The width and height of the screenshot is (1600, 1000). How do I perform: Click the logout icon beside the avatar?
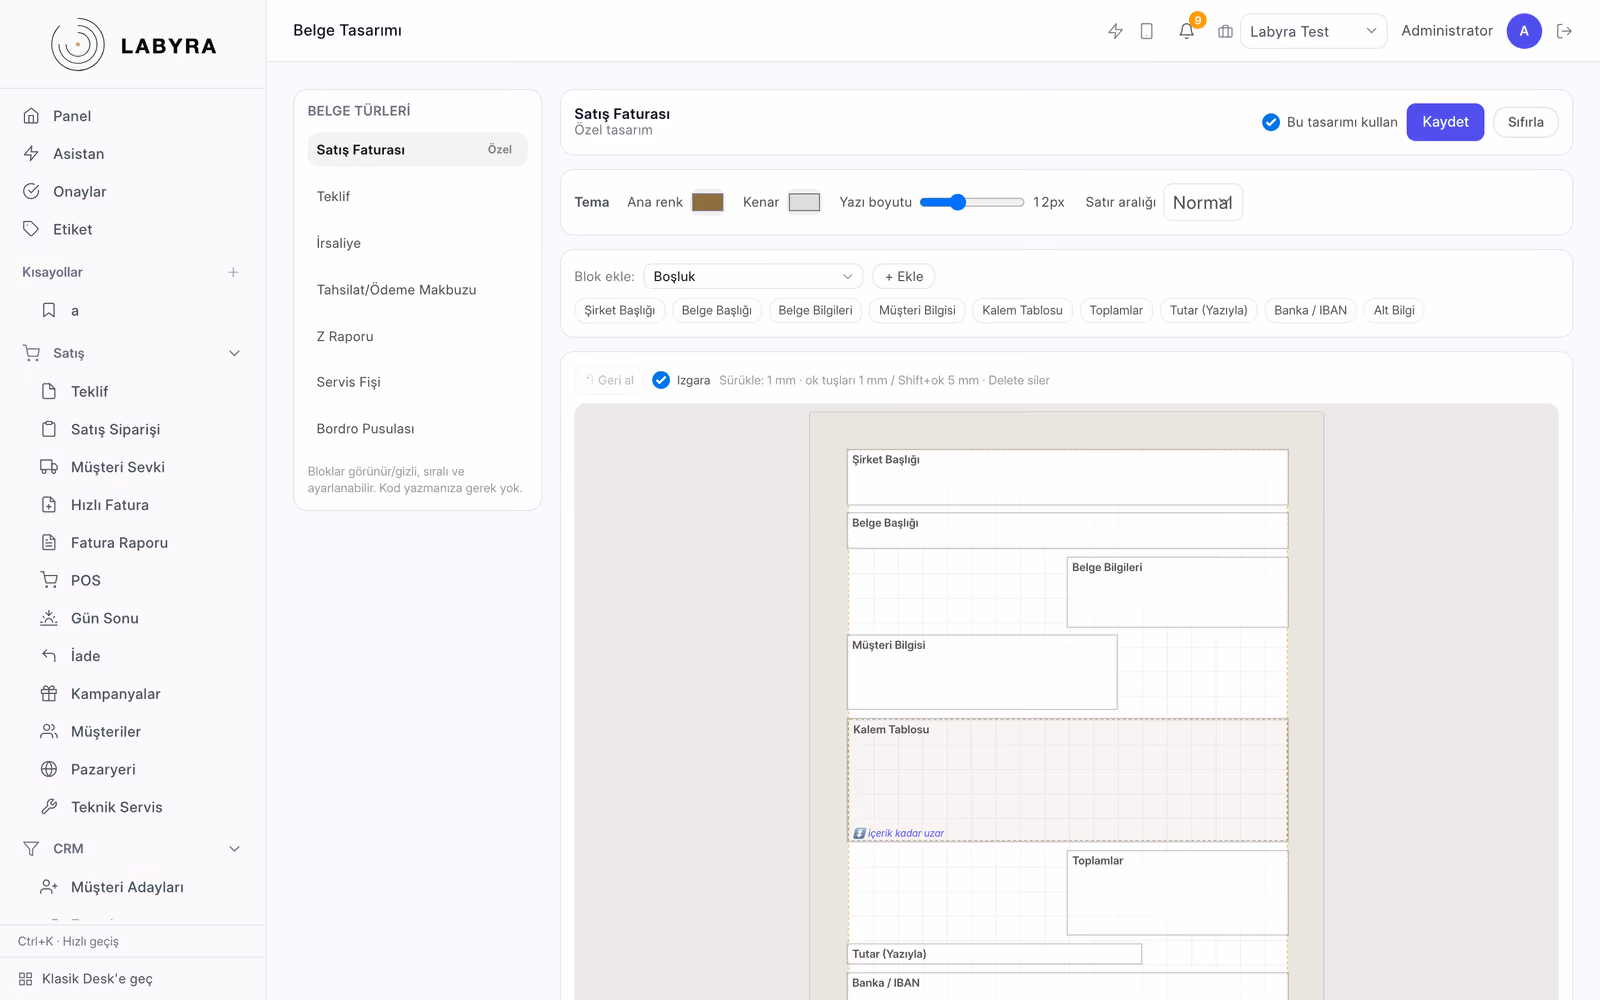coord(1565,31)
